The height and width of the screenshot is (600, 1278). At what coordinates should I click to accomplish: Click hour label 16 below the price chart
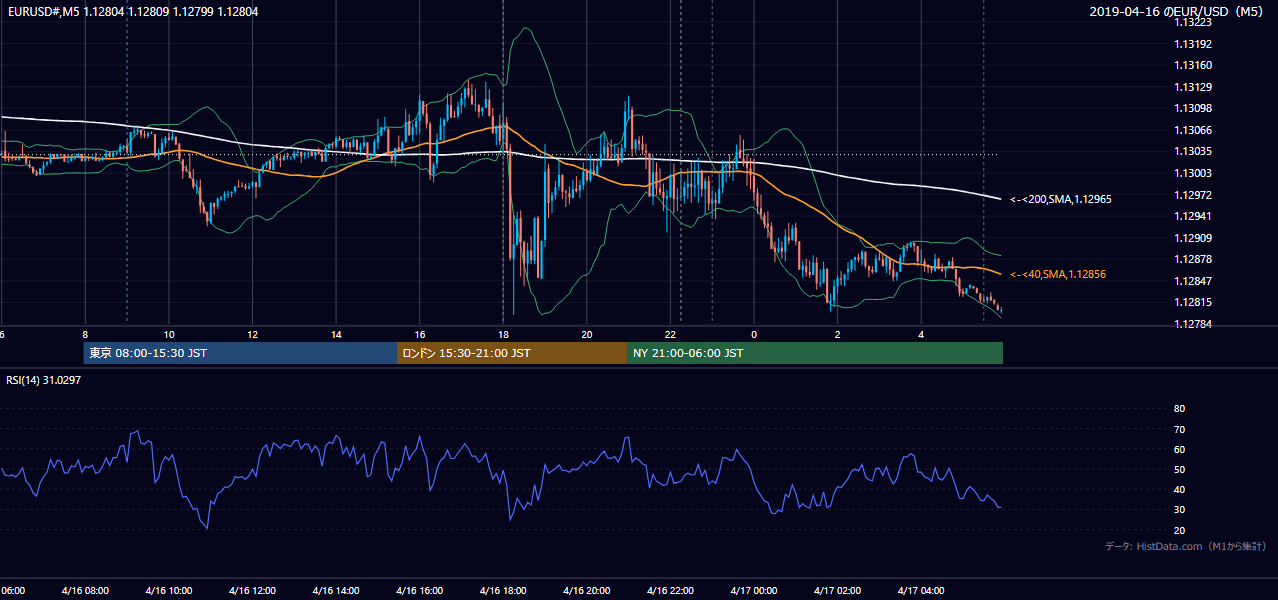point(420,334)
